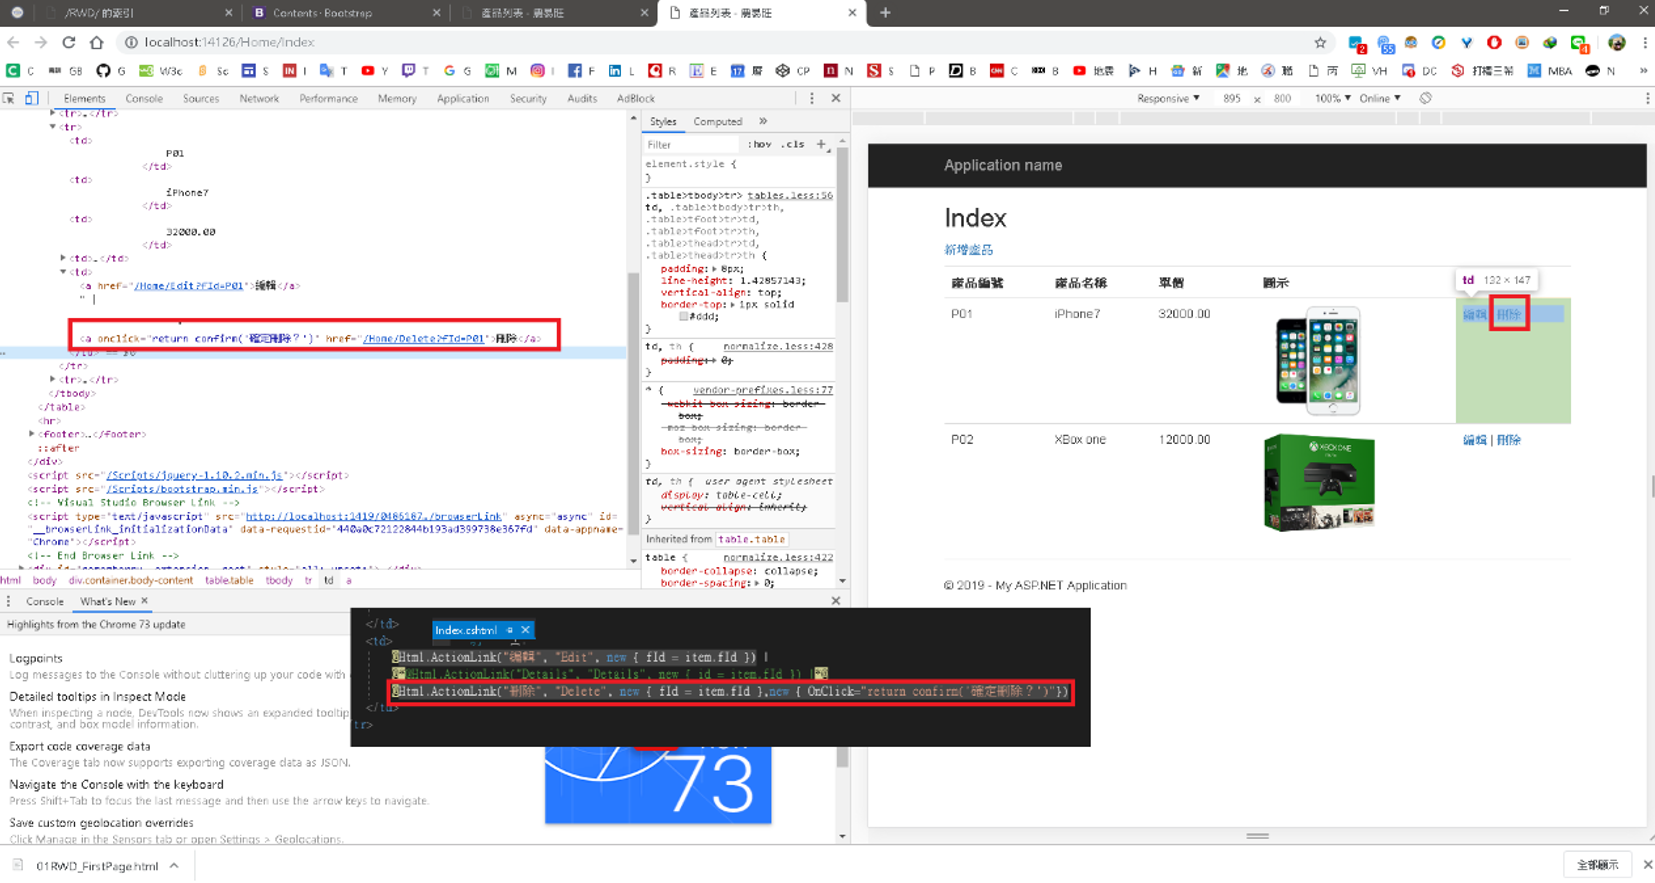1655x883 pixels.
Task: Open the Google Maps bookmark icon
Action: (x=1222, y=71)
